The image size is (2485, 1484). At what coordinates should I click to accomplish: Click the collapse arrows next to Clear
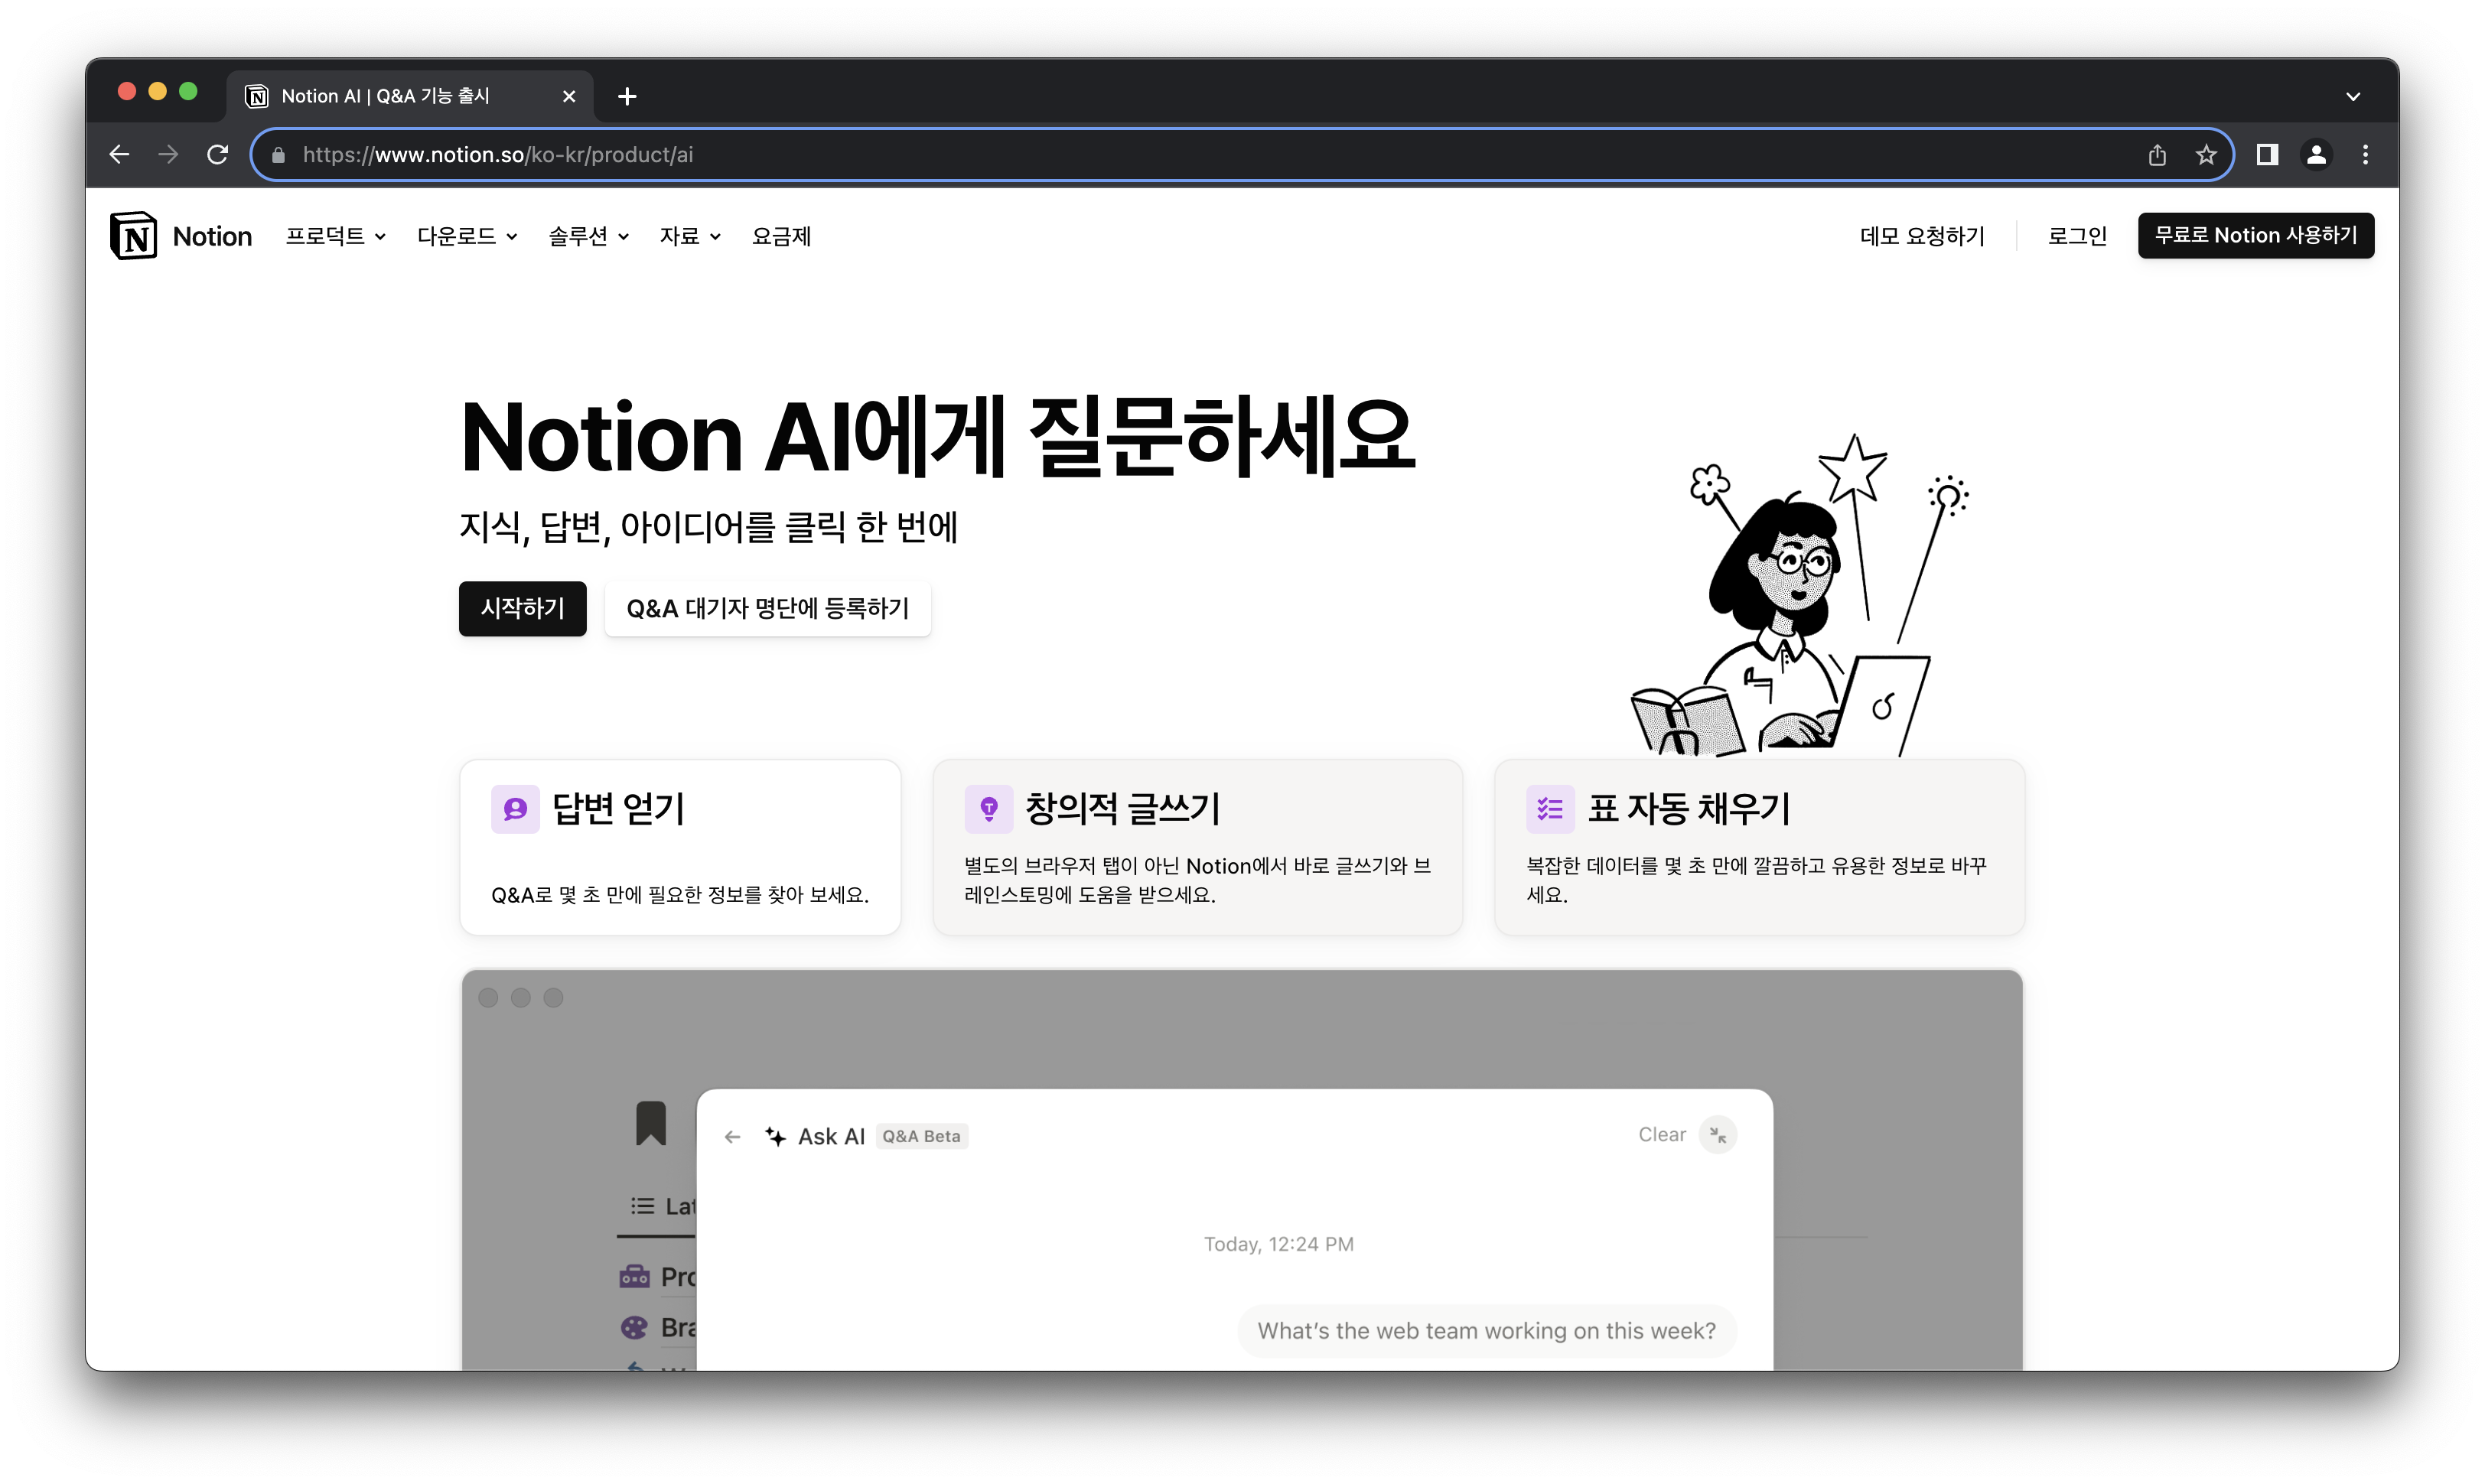pos(1719,1134)
